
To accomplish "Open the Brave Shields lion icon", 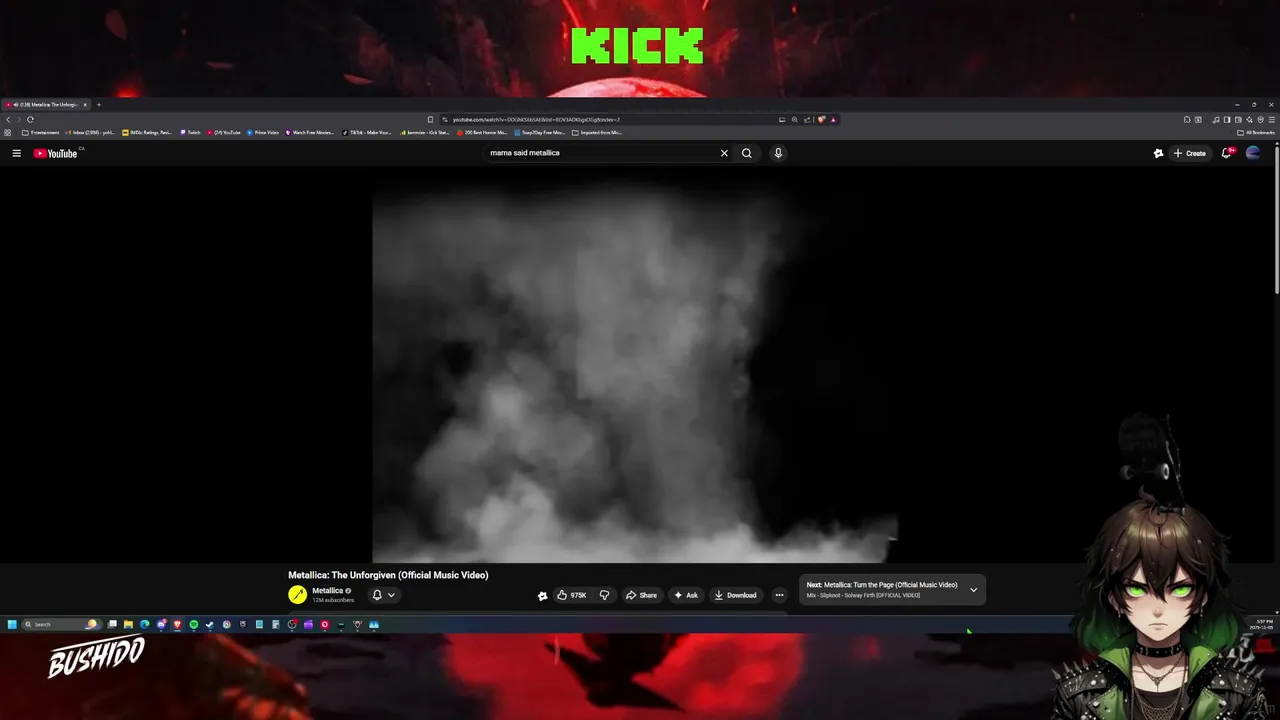I will (x=822, y=119).
